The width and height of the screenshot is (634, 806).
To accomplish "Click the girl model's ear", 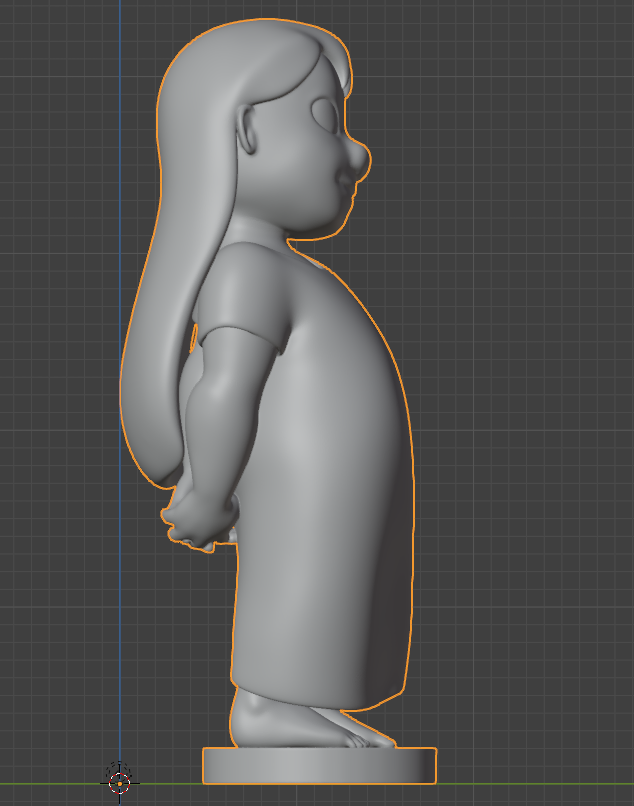I will pos(247,130).
